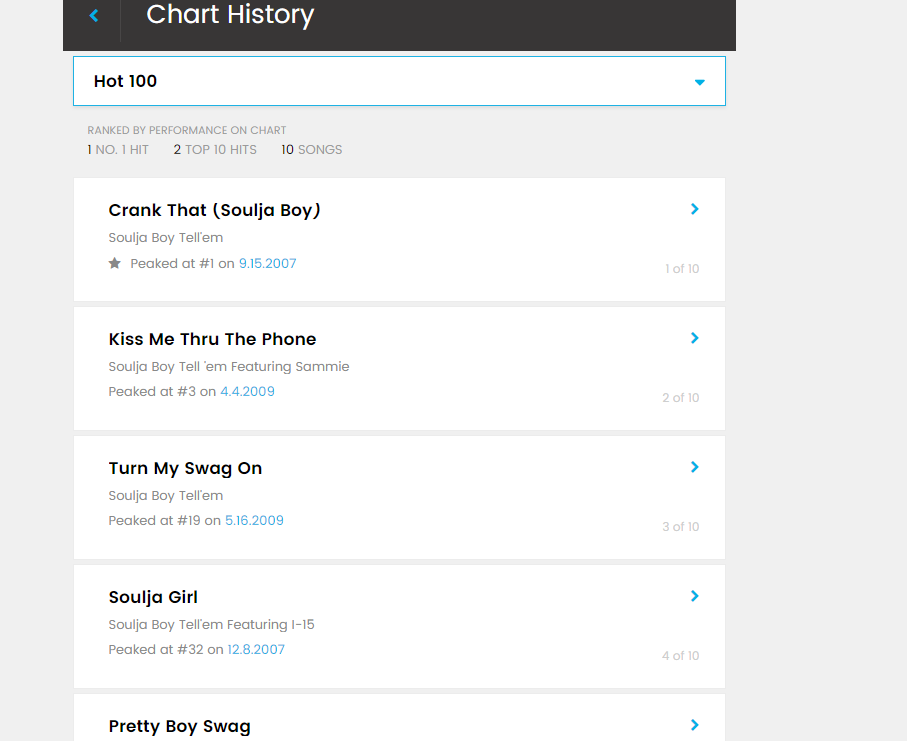Click the Turn My Swag On chevron
The height and width of the screenshot is (741, 907).
pyautogui.click(x=695, y=467)
